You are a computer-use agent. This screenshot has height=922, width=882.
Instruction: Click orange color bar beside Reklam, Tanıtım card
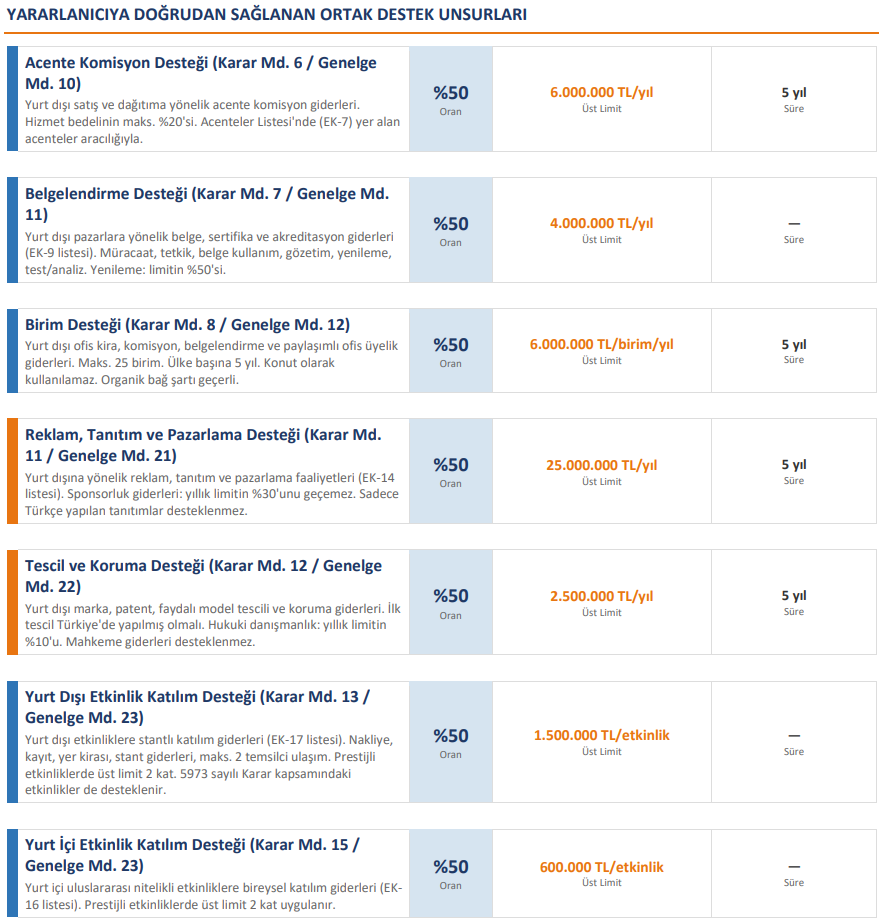[x=12, y=471]
